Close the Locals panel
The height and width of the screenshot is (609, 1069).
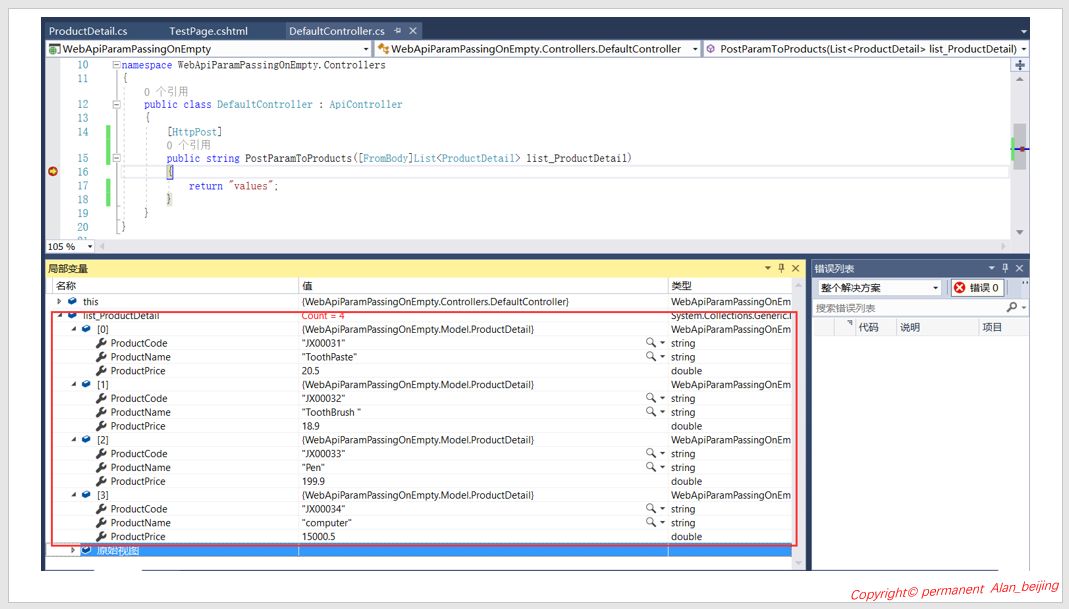click(x=796, y=268)
